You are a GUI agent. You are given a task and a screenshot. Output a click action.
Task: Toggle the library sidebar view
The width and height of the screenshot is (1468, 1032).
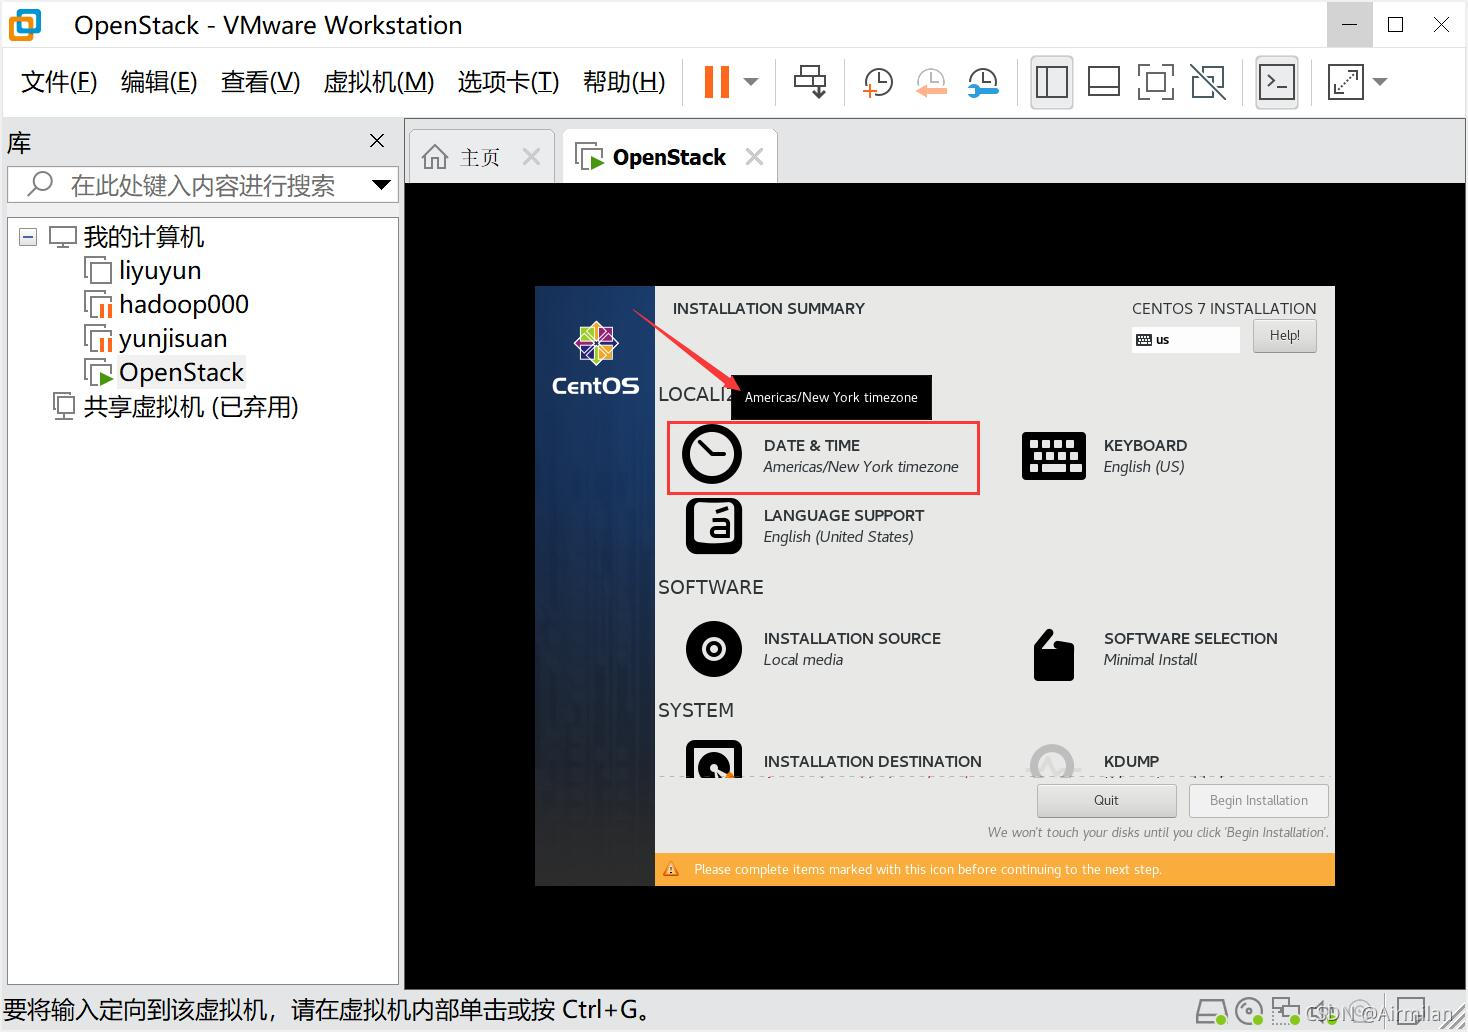point(1052,82)
